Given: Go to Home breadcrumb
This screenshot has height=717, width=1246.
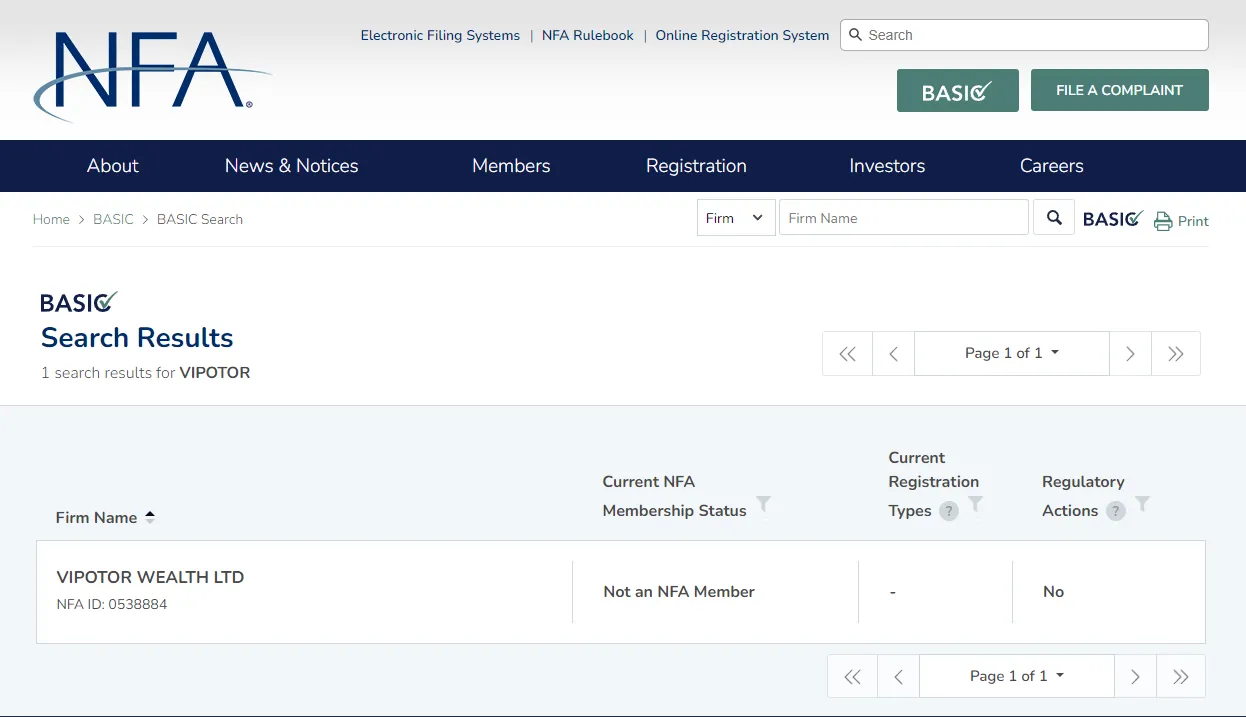Looking at the screenshot, I should [x=51, y=219].
